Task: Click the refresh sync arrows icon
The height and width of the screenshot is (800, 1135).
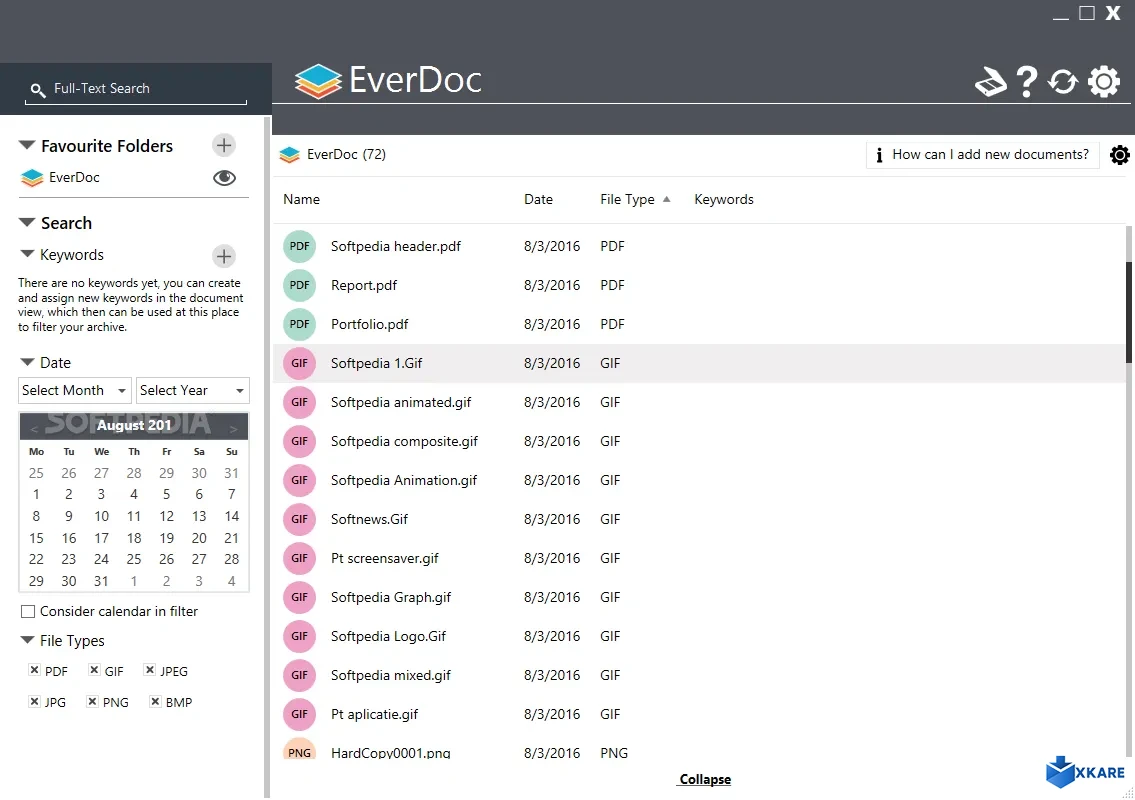Action: click(1063, 82)
